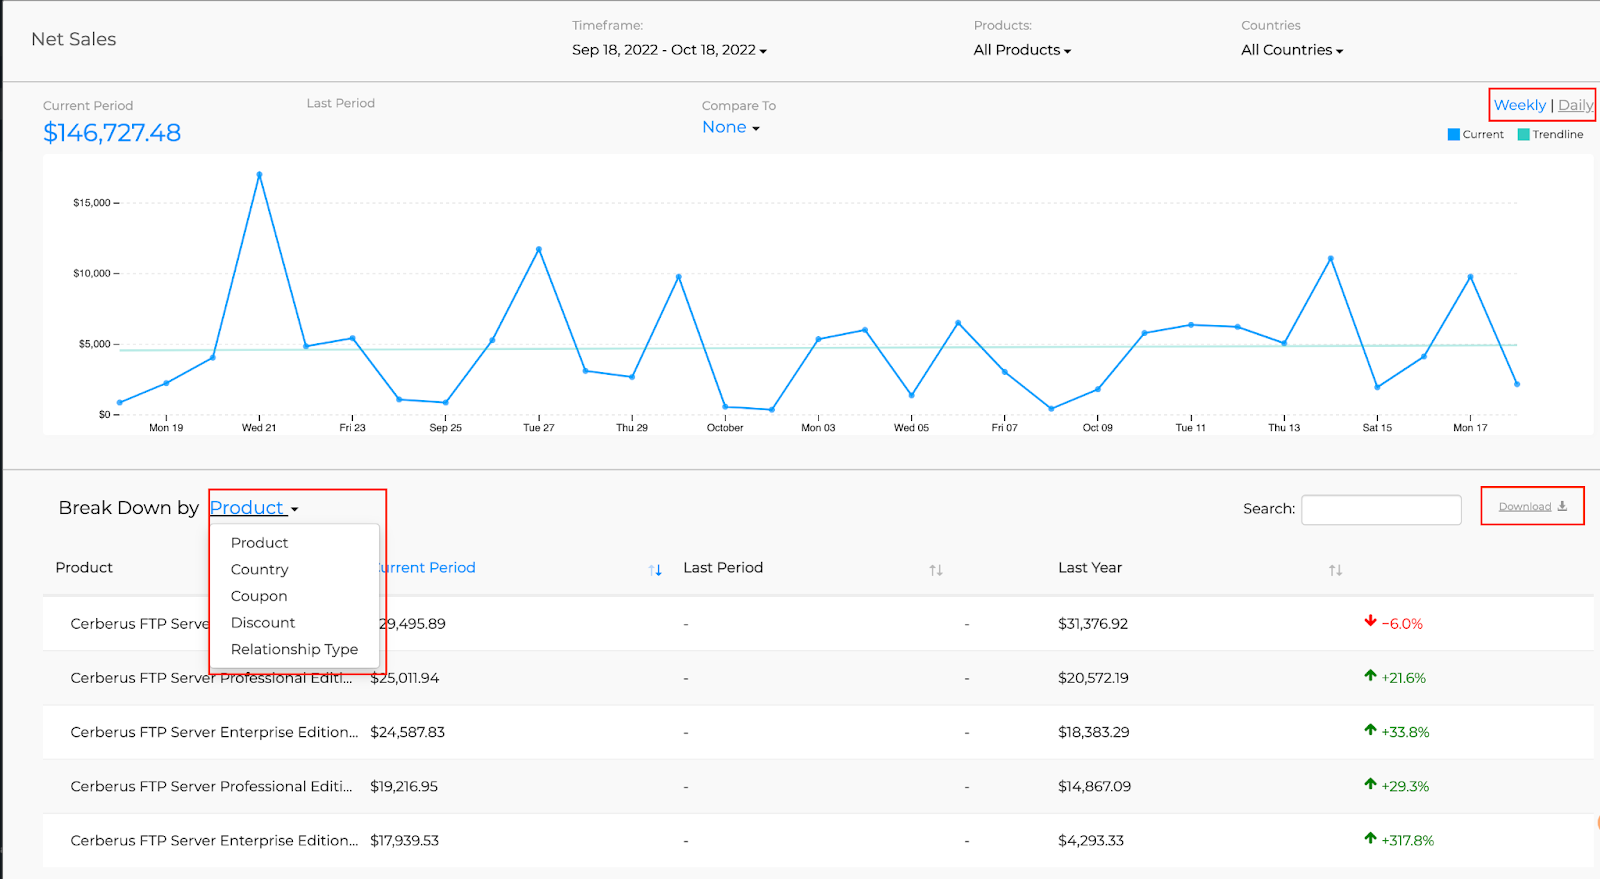This screenshot has height=879, width=1600.
Task: Click the green up arrow beside +317.8%
Action: pyautogui.click(x=1370, y=838)
